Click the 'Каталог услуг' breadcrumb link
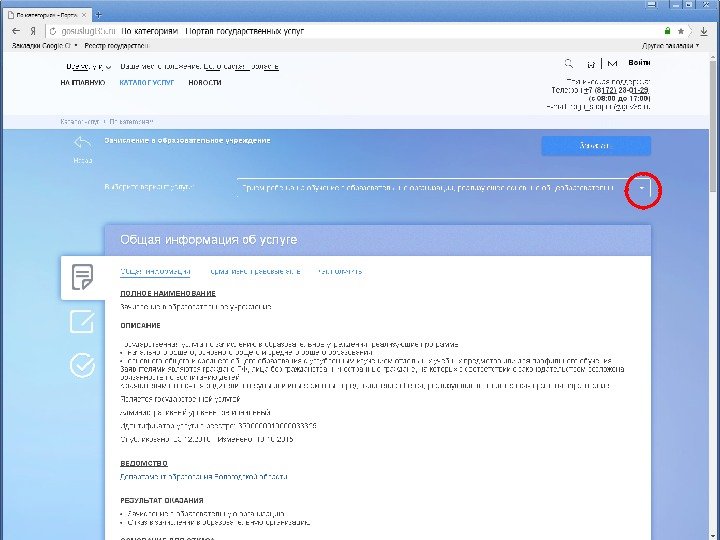 click(x=79, y=122)
